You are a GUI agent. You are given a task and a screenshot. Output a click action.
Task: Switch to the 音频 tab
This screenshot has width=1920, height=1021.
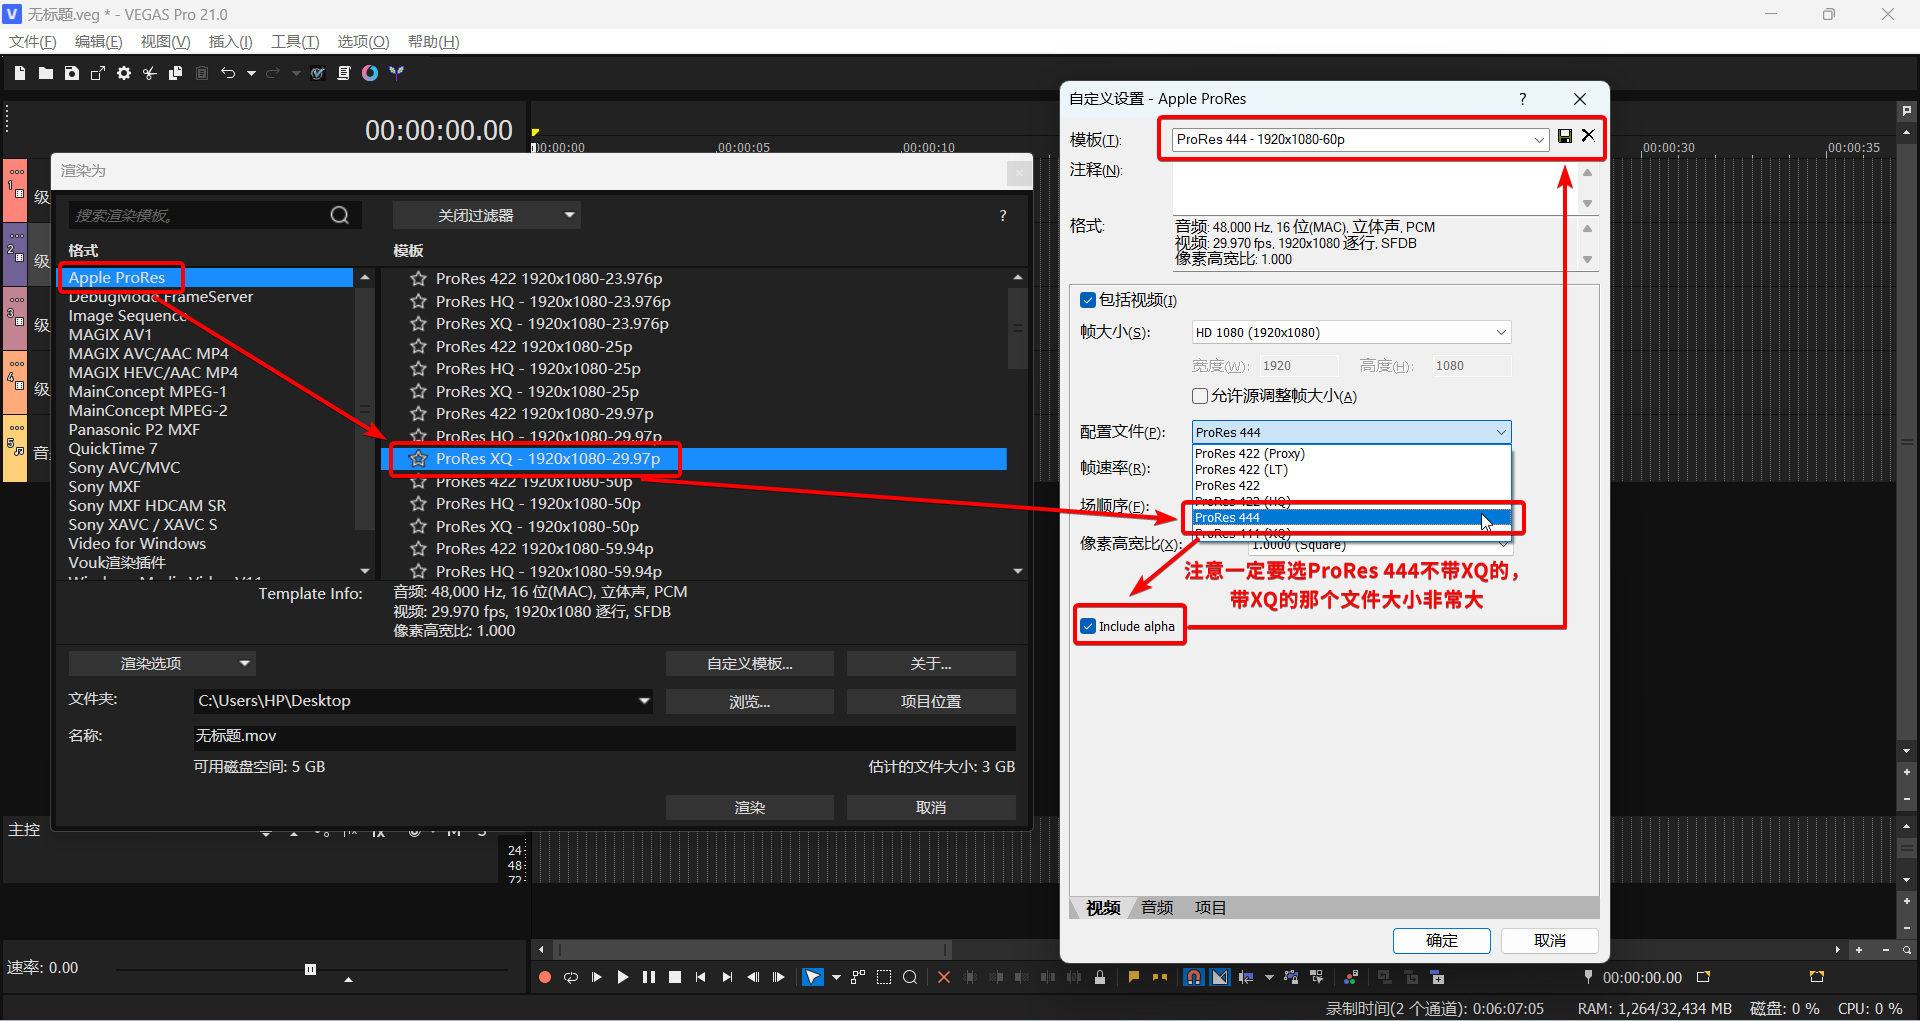click(x=1155, y=908)
